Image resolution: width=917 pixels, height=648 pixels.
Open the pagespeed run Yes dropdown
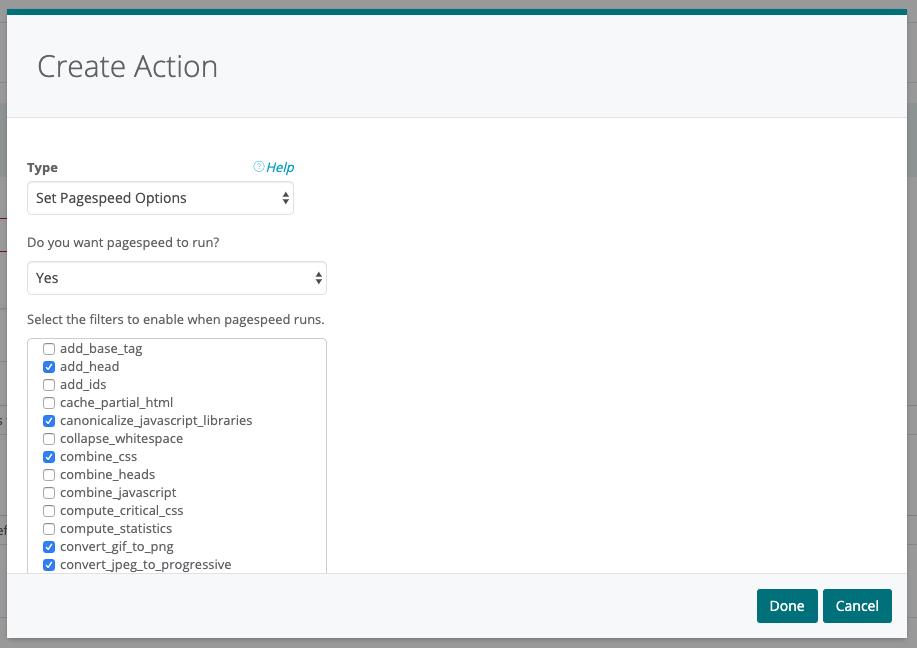click(176, 278)
